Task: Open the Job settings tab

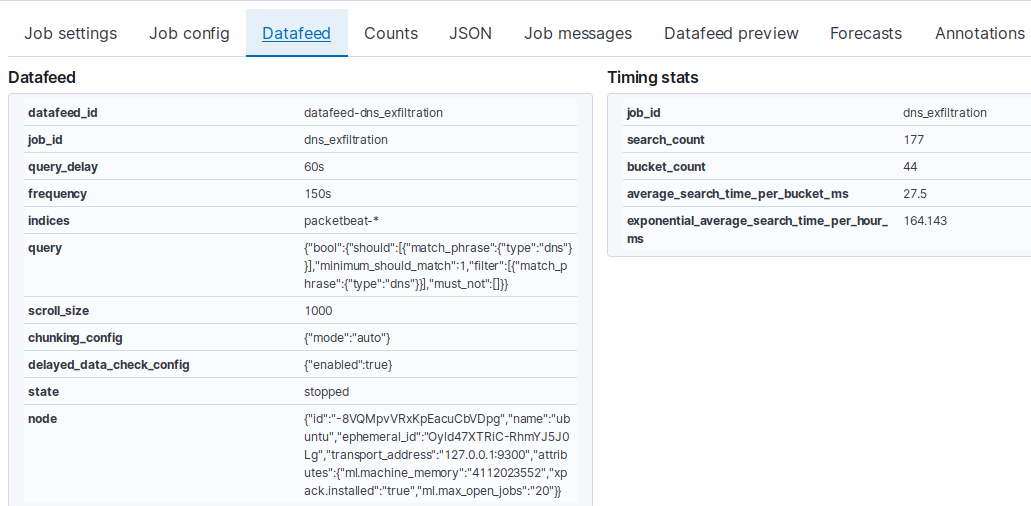Action: pyautogui.click(x=70, y=33)
